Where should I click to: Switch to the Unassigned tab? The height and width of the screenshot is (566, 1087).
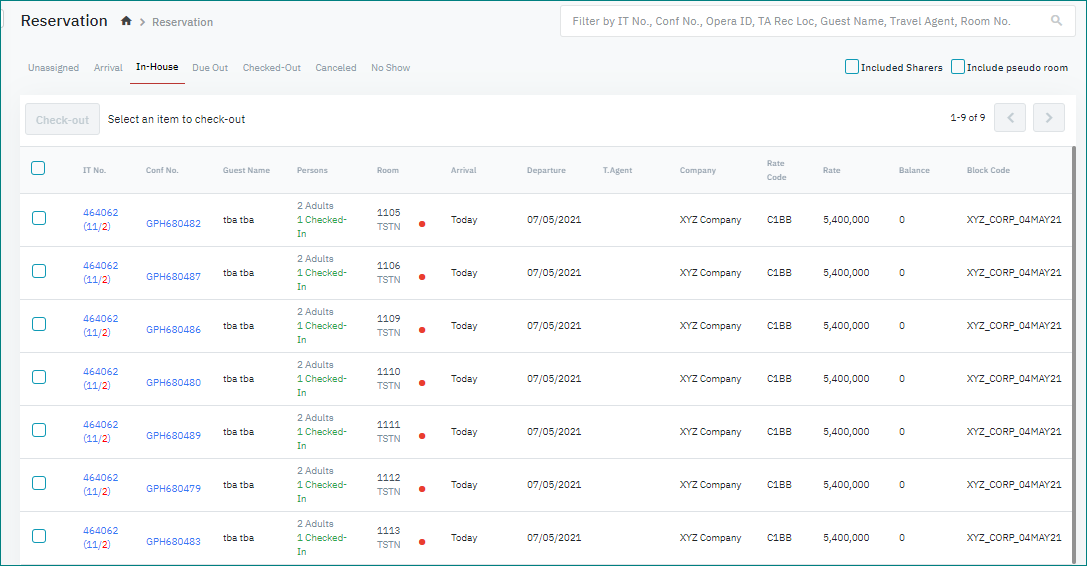[53, 68]
